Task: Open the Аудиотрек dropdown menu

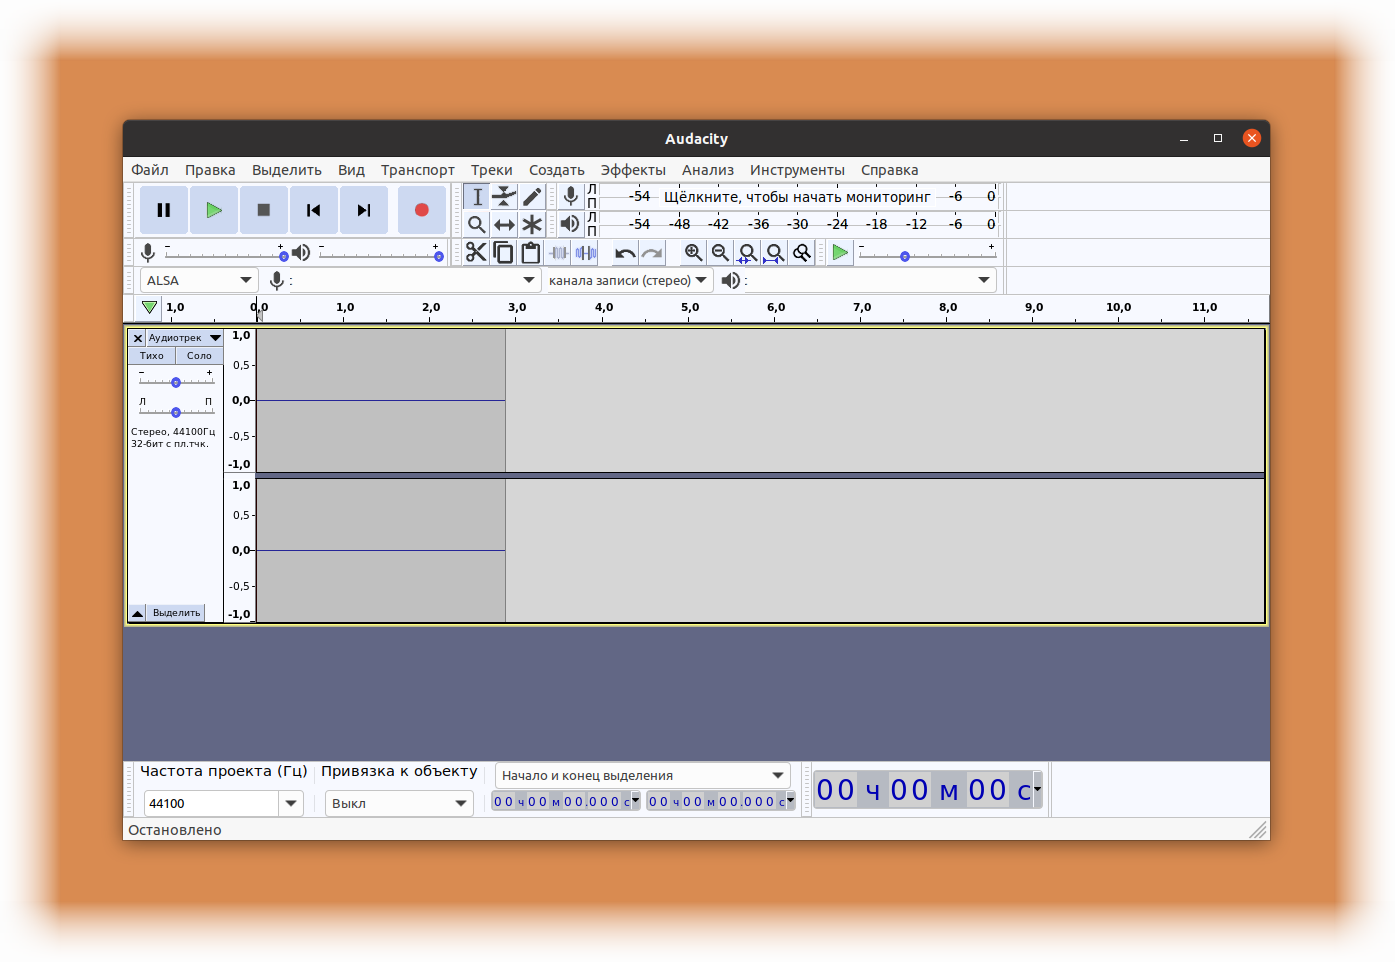Action: click(x=185, y=338)
